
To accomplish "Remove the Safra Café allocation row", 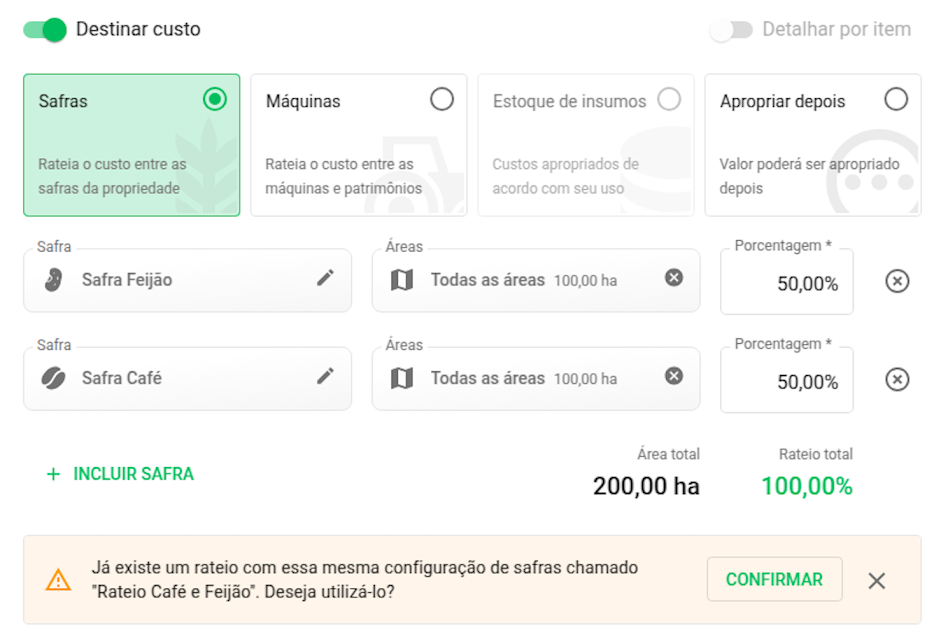I will tap(897, 380).
